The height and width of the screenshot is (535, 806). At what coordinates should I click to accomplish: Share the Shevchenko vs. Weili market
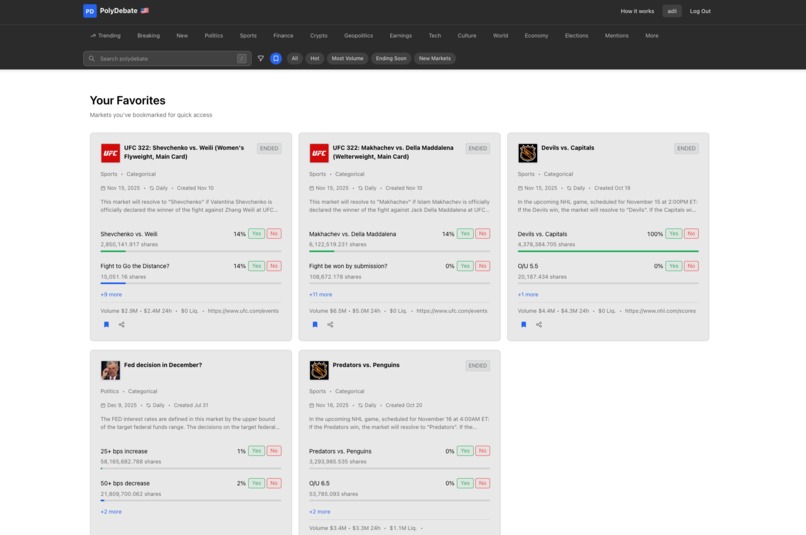tap(122, 324)
